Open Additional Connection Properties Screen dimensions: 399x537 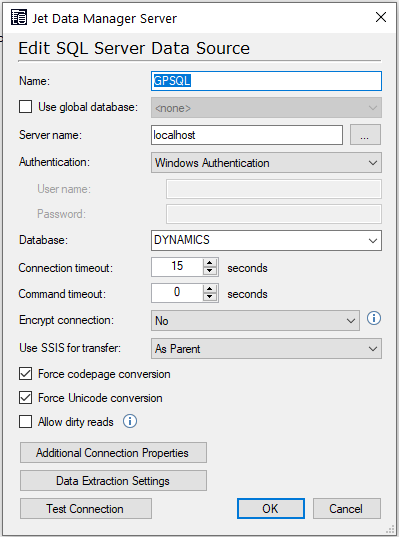pyautogui.click(x=113, y=453)
